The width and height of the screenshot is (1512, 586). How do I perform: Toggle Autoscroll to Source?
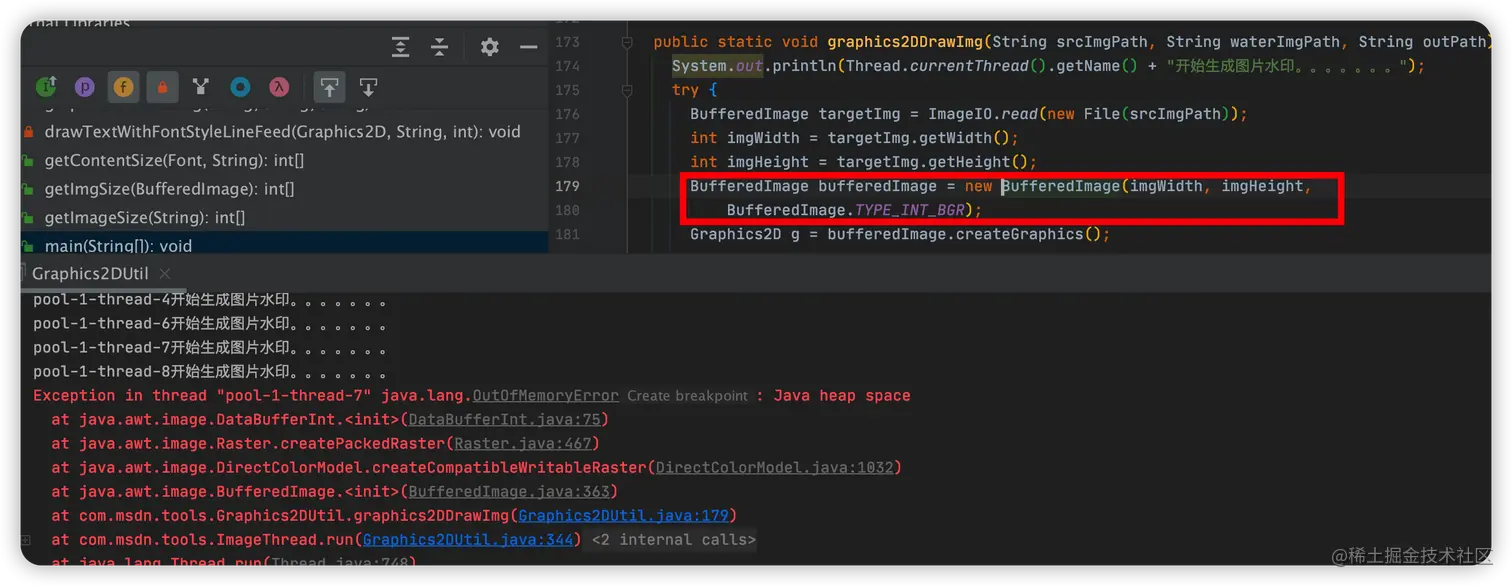click(329, 87)
